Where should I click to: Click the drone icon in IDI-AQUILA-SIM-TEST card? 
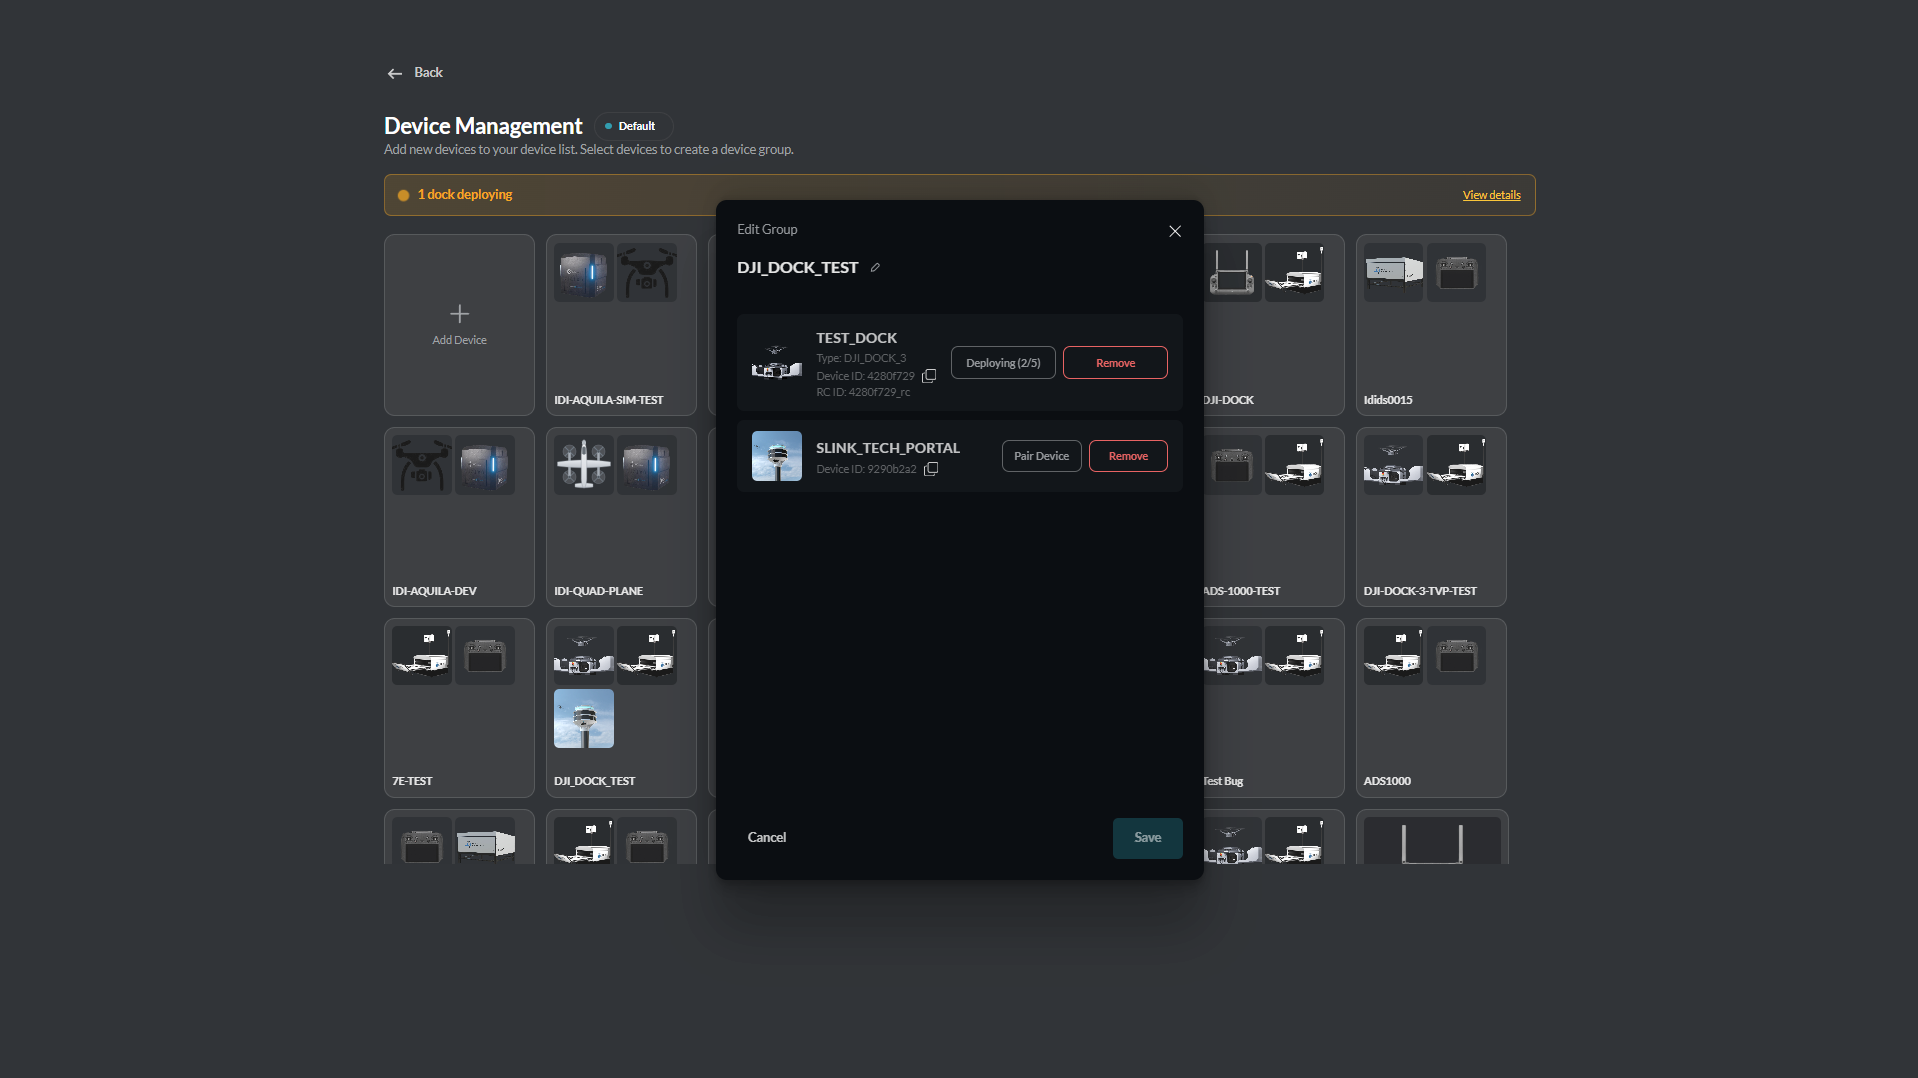click(x=647, y=272)
